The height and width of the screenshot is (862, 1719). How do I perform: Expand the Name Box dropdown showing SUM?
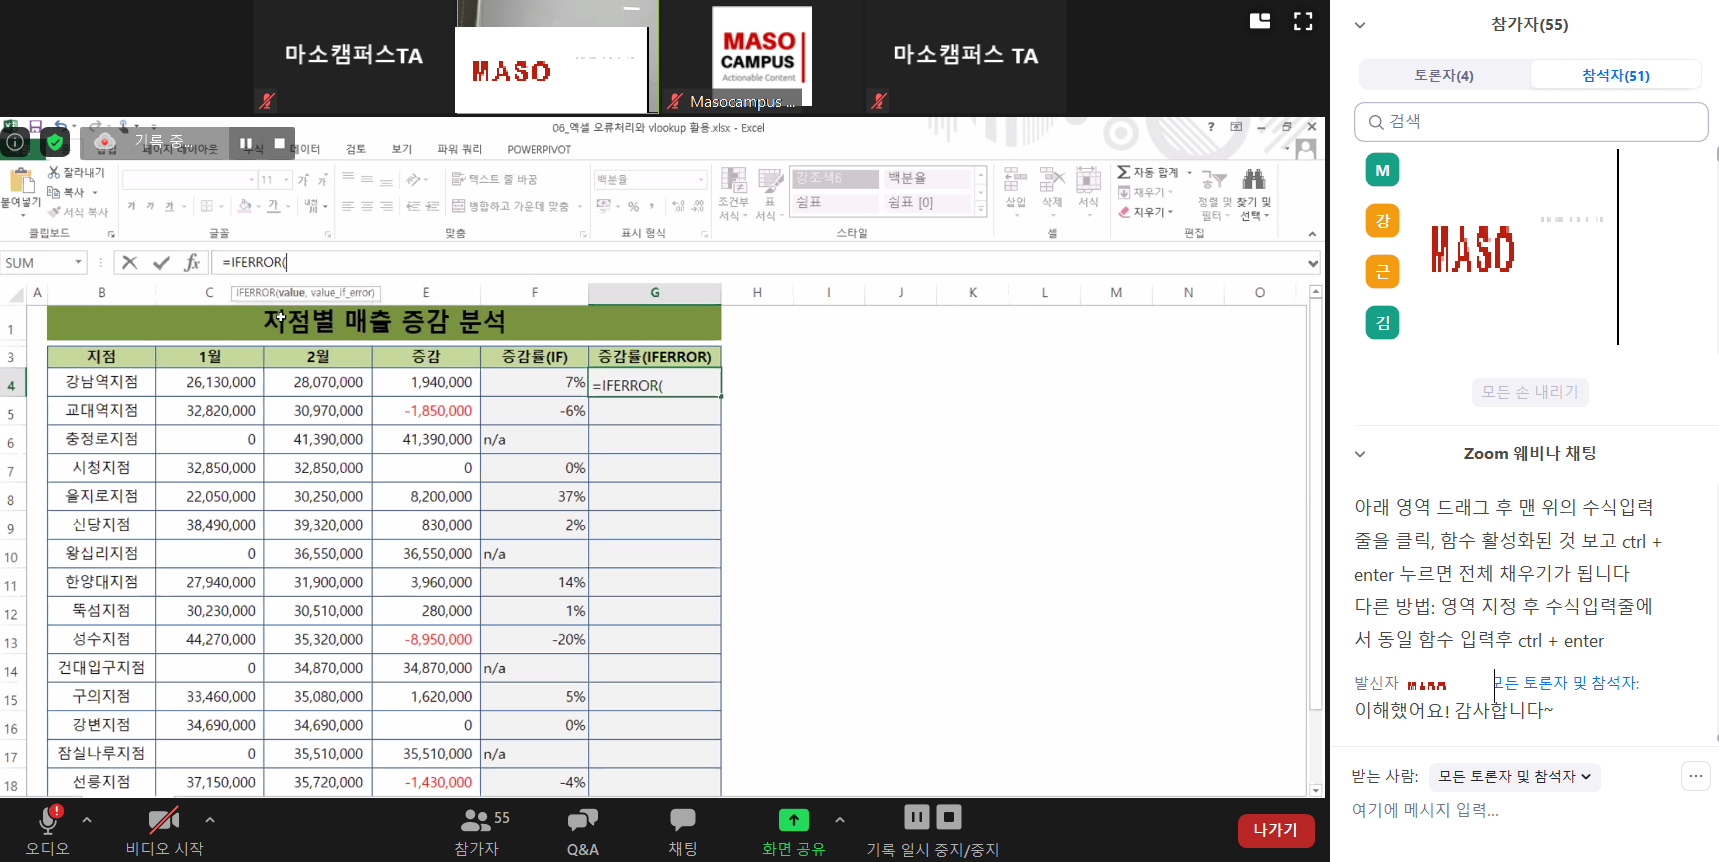78,262
